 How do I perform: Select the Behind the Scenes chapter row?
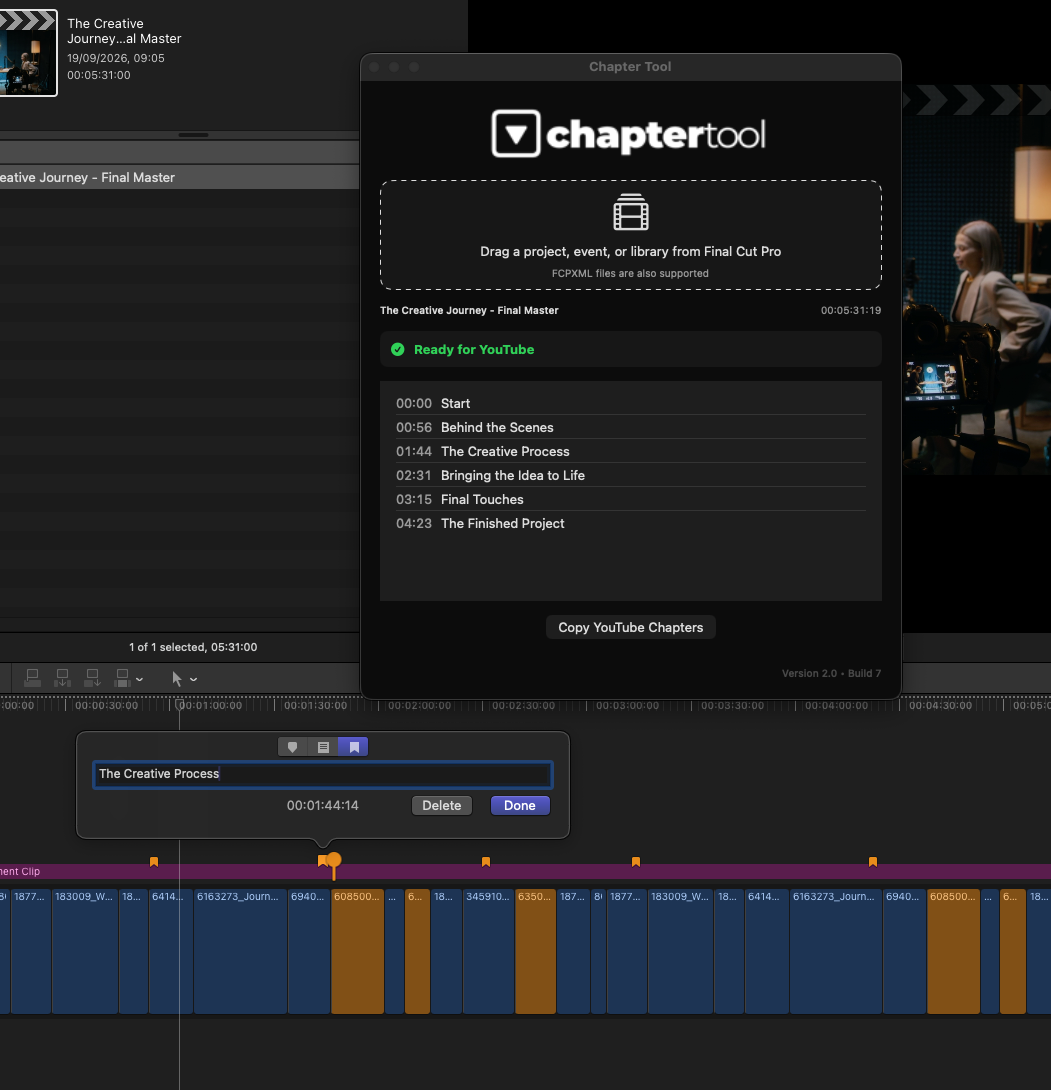point(630,427)
